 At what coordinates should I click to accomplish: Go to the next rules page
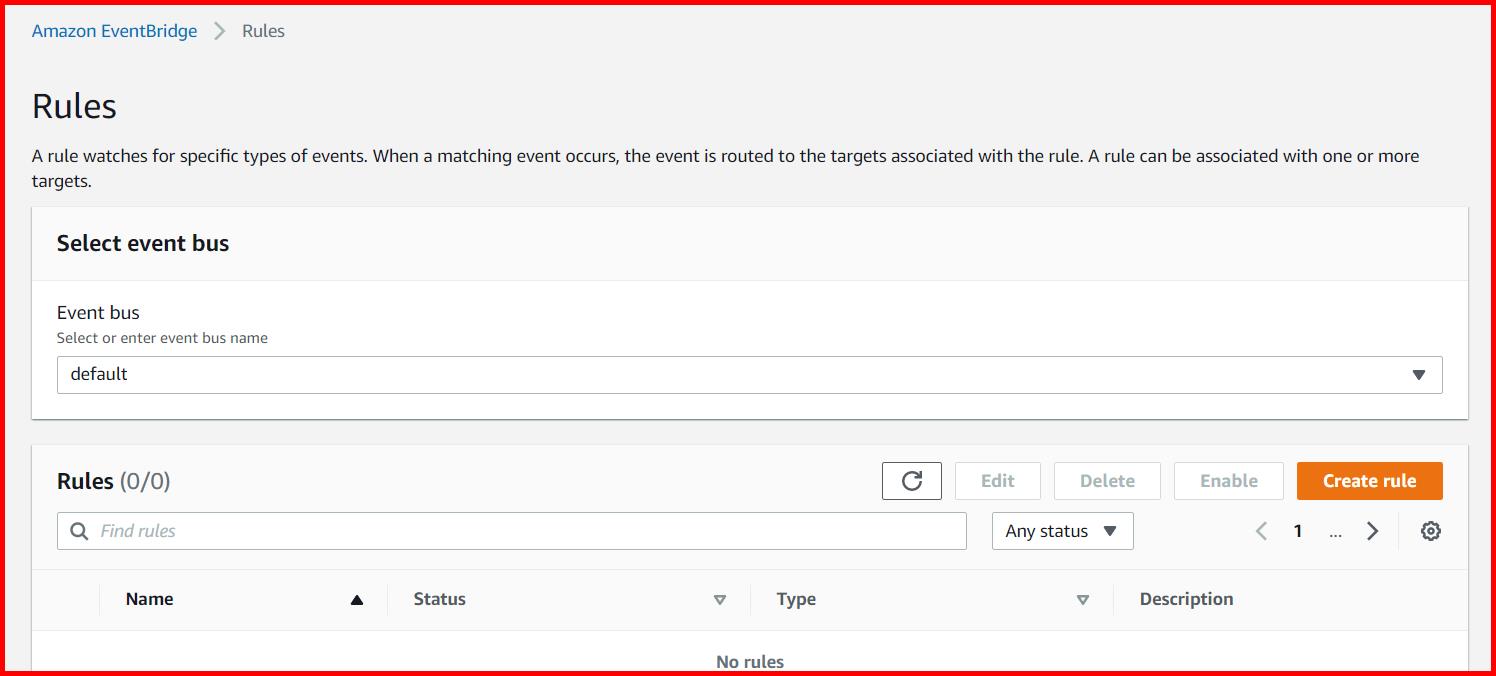pos(1372,531)
